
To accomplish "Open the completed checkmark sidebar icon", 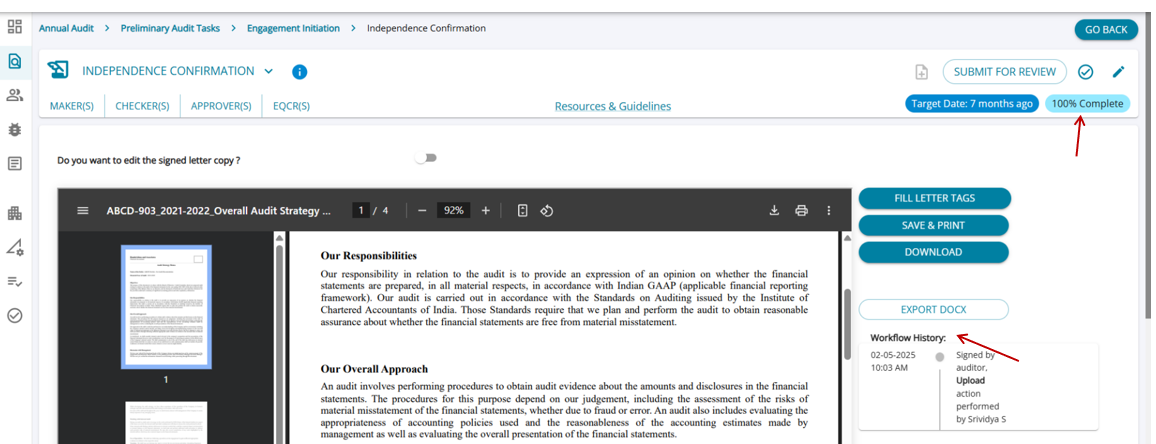I will [x=15, y=316].
